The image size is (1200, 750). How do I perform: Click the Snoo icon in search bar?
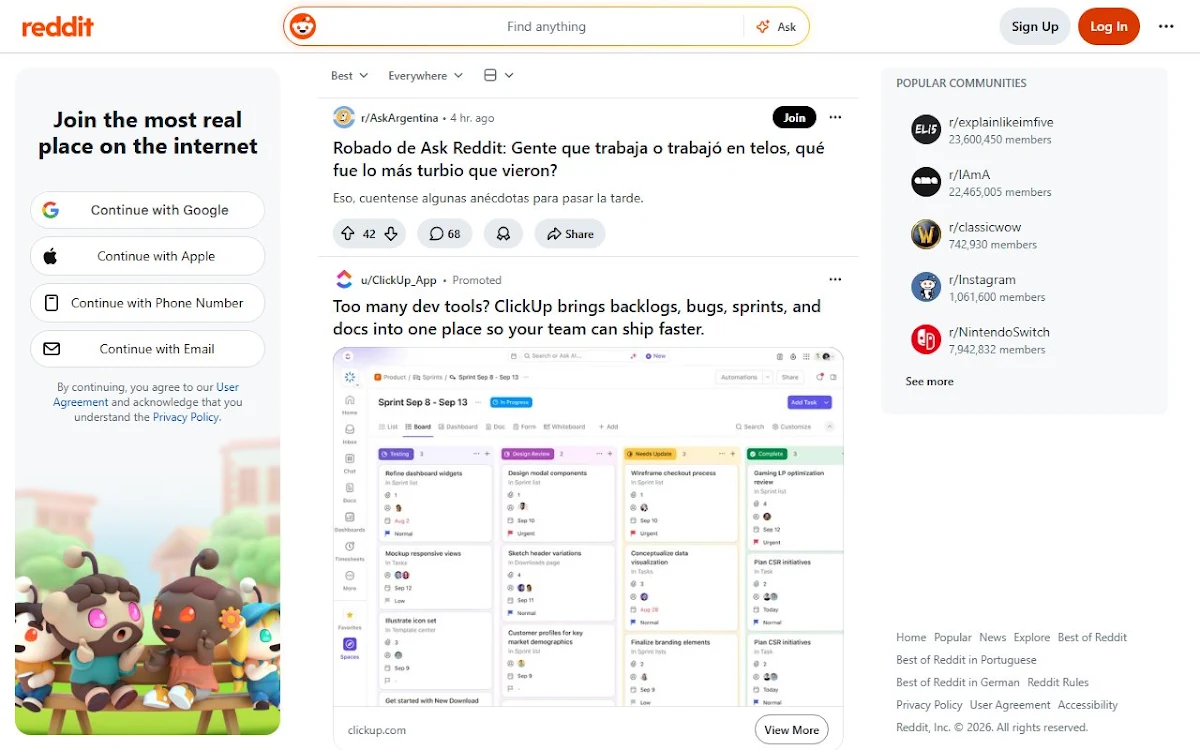pyautogui.click(x=302, y=27)
